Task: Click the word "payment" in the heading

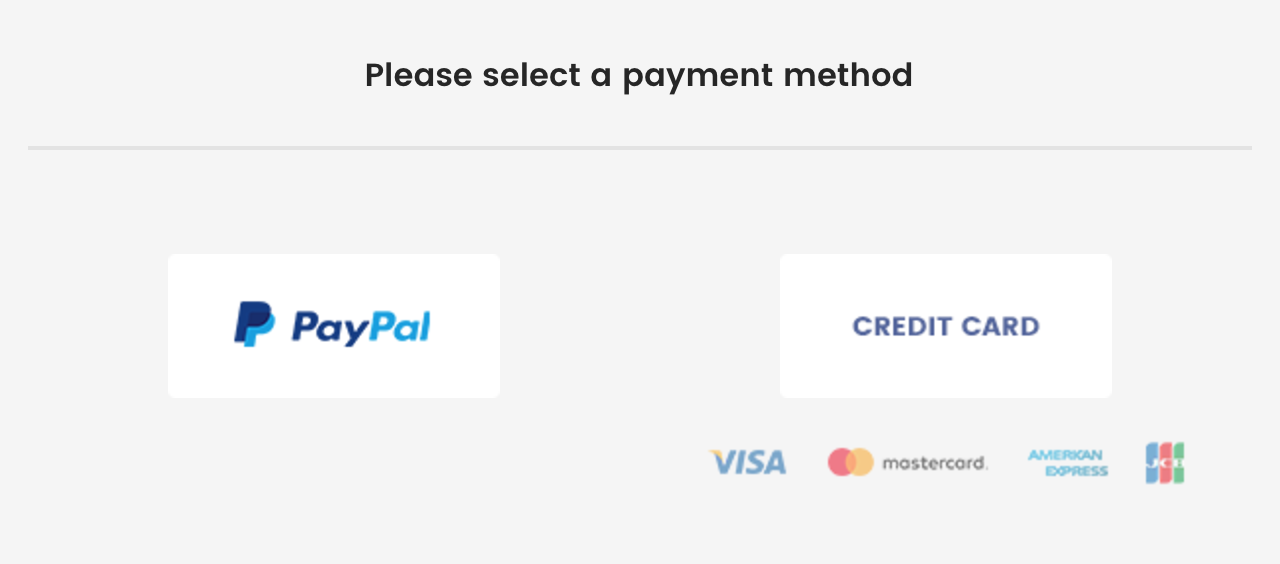Action: (691, 76)
